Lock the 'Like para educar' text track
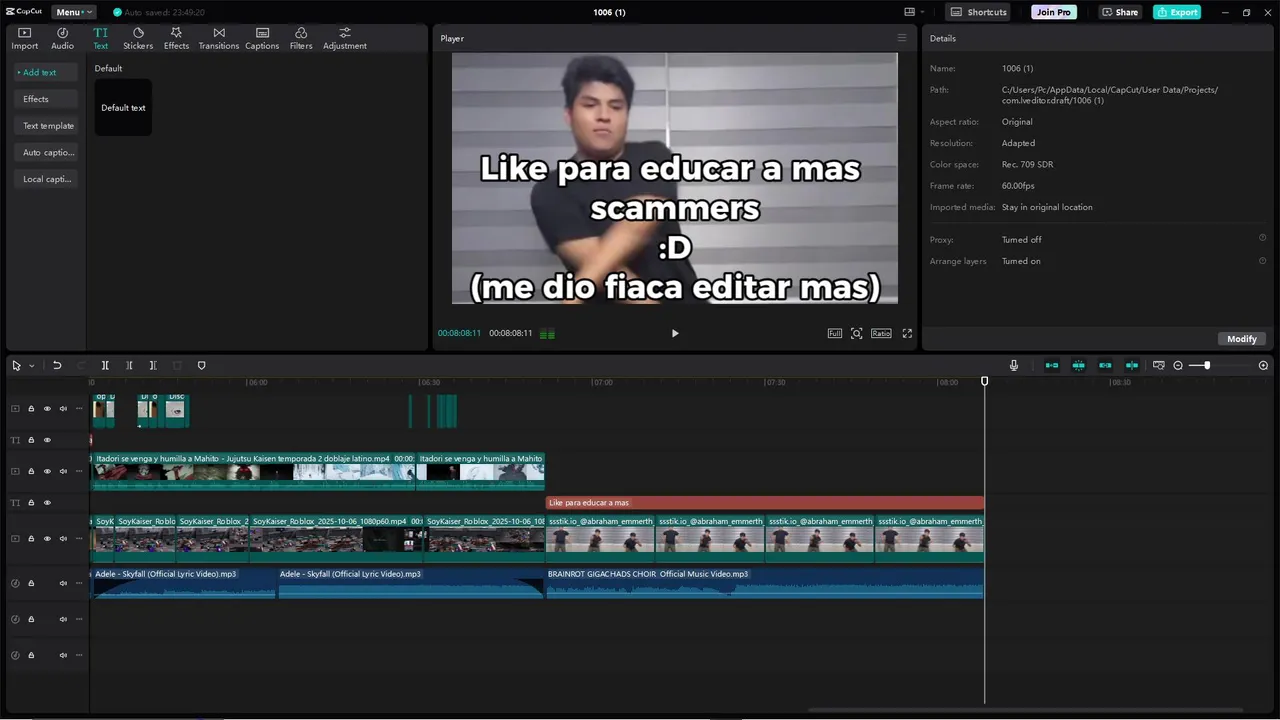This screenshot has width=1280, height=720. click(x=31, y=502)
